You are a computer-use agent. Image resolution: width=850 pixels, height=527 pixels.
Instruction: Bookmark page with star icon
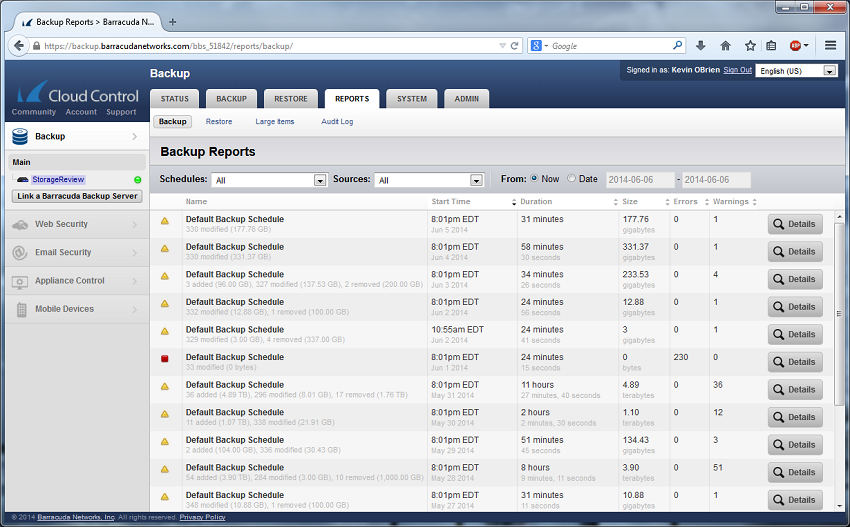click(x=750, y=46)
